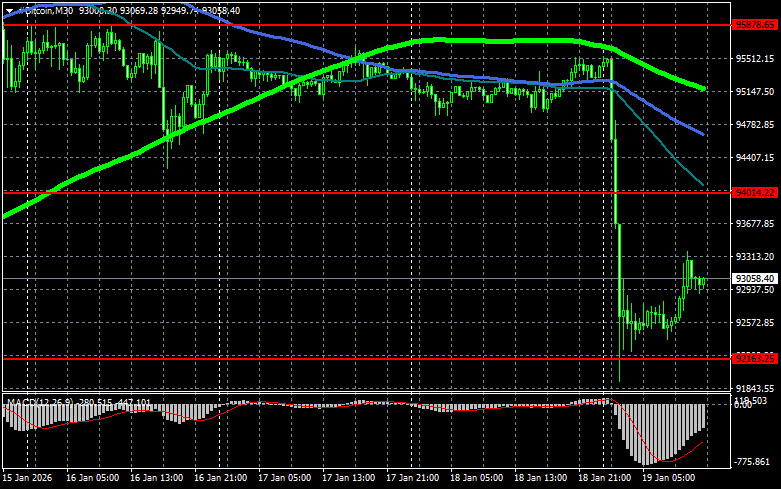Click the 18 Jan 21:00 time label
Viewport: 781px width, 489px height.
click(x=605, y=478)
